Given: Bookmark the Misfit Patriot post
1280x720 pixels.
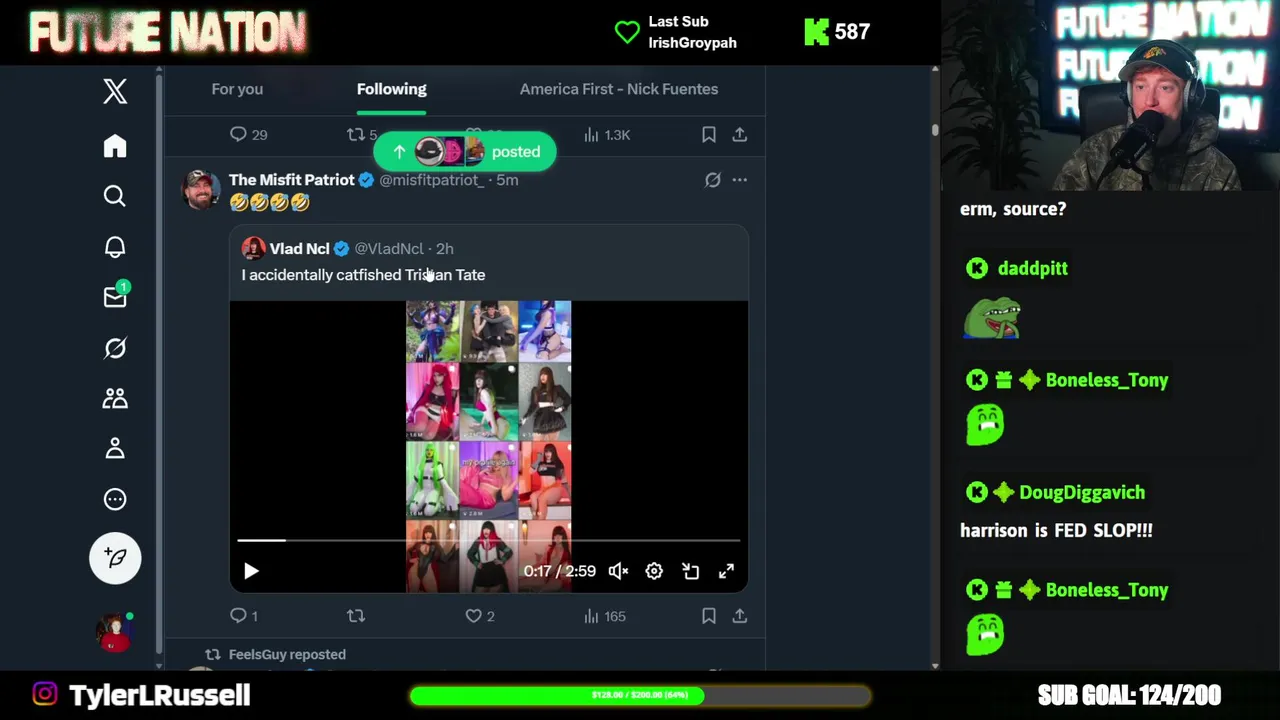Looking at the screenshot, I should pyautogui.click(x=708, y=616).
